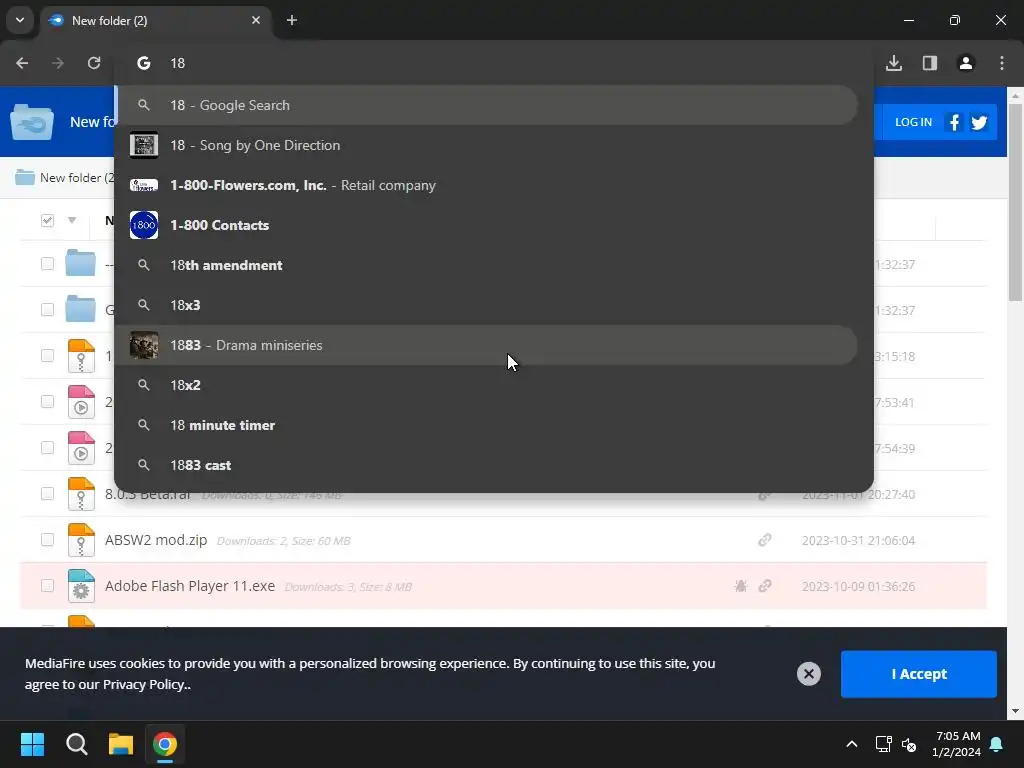The image size is (1024, 768).
Task: Open tab search dropdown arrow
Action: [x=20, y=20]
